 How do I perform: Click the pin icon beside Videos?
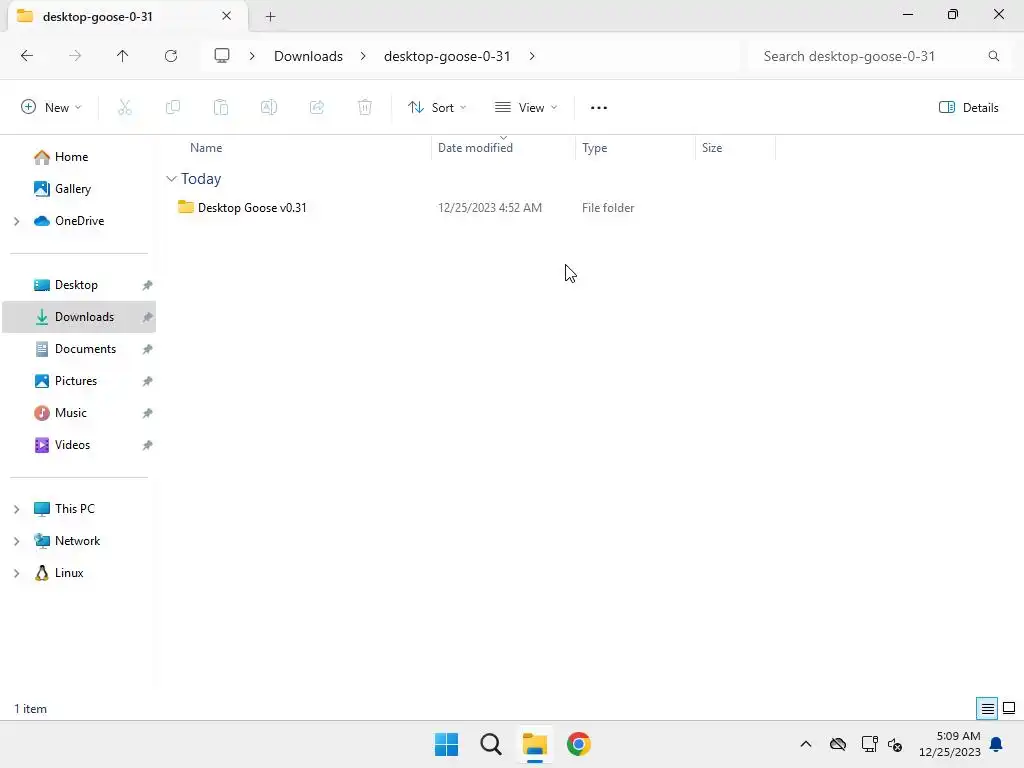tap(148, 445)
